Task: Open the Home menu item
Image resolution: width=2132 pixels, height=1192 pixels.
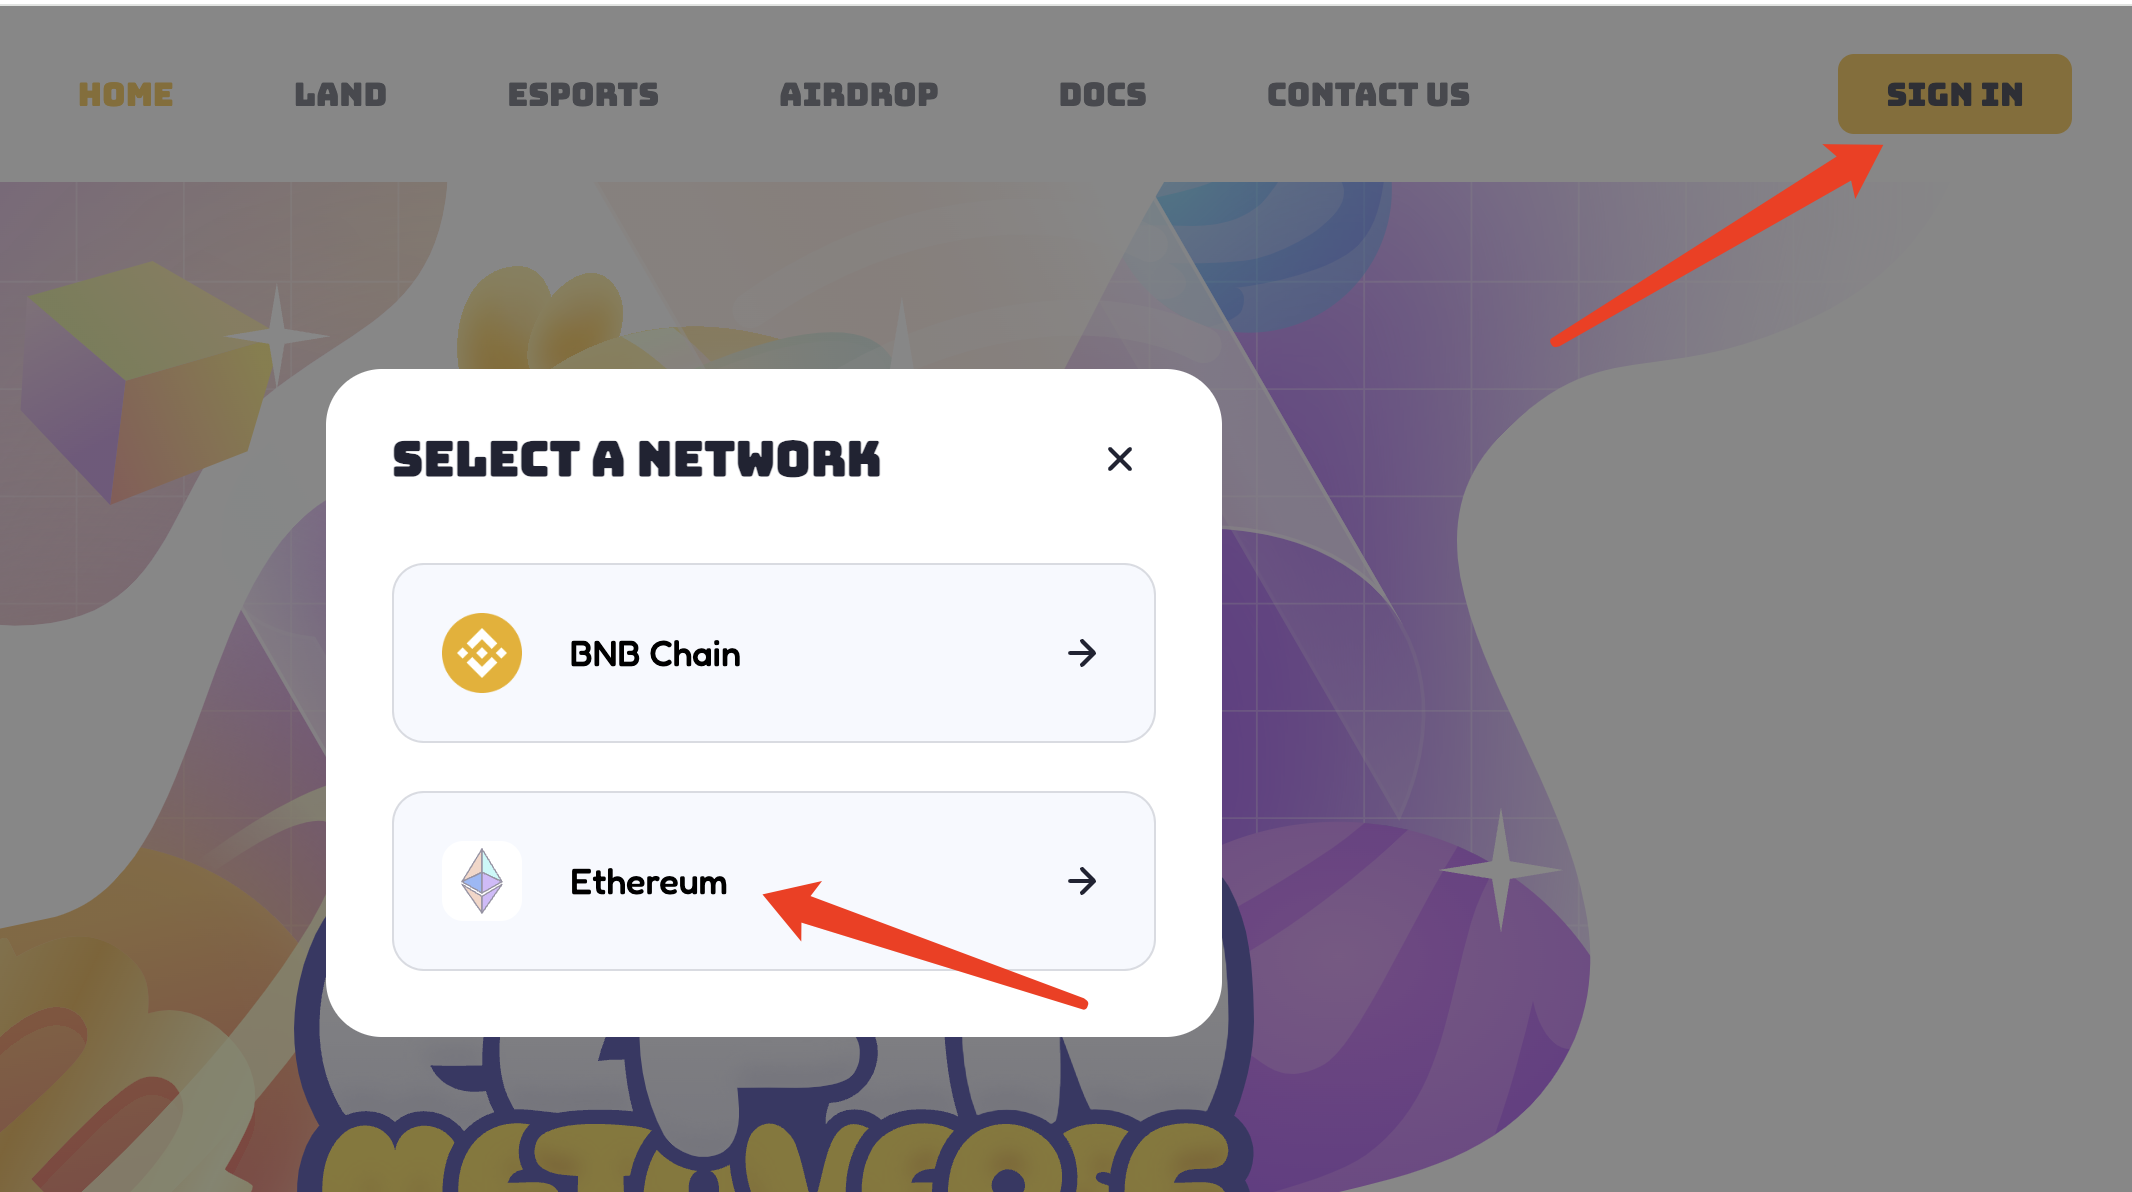Action: point(126,95)
